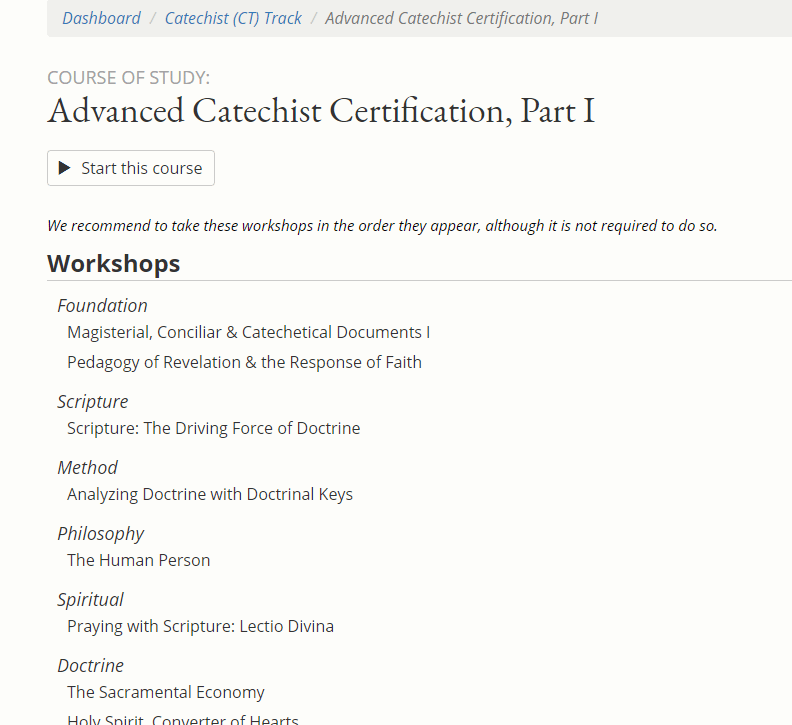Click the Foundation category heading
Screen dimensions: 792x725
click(x=103, y=306)
